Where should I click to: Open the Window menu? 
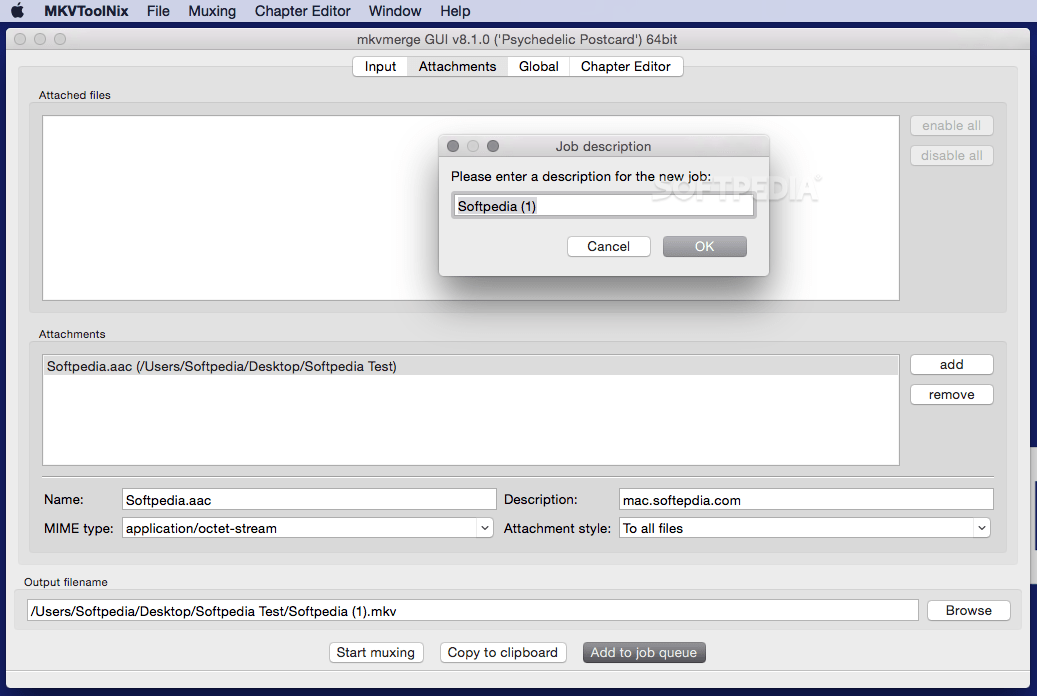395,11
